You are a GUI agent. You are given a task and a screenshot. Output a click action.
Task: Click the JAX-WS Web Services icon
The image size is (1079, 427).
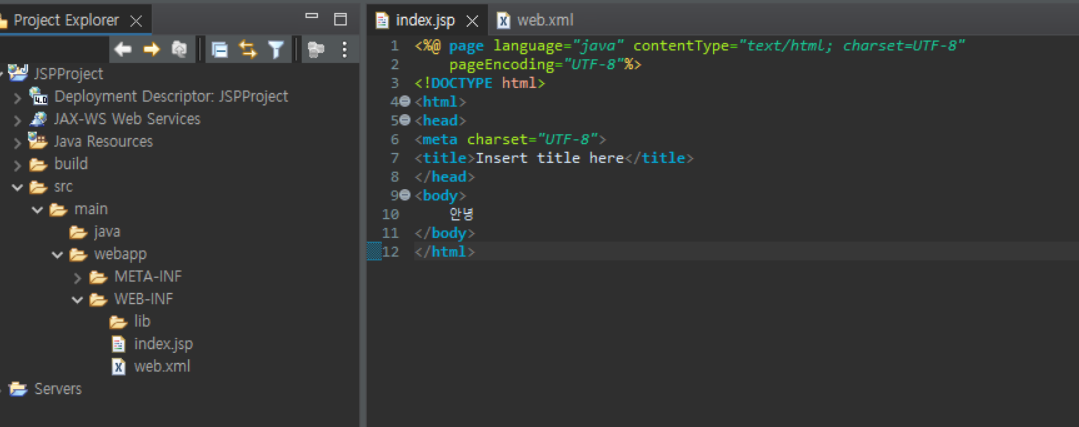click(38, 119)
